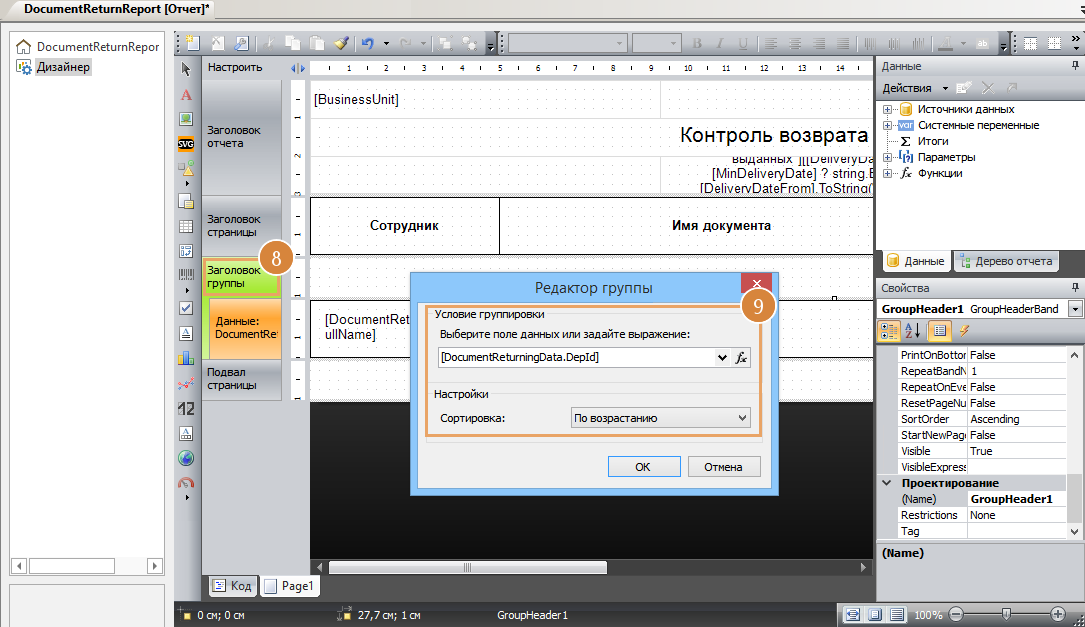Choose the chart object tool
The image size is (1085, 627).
[x=186, y=357]
